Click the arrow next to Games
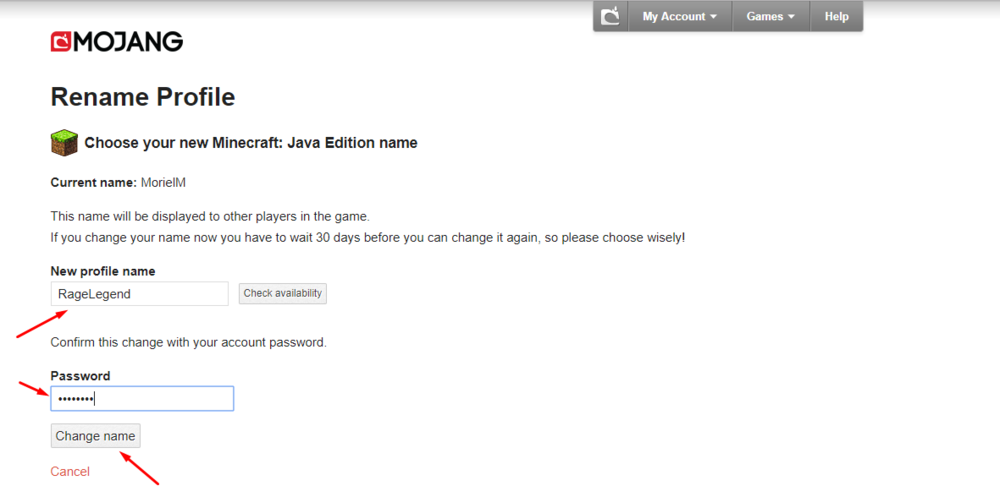This screenshot has width=1000, height=497. click(791, 17)
